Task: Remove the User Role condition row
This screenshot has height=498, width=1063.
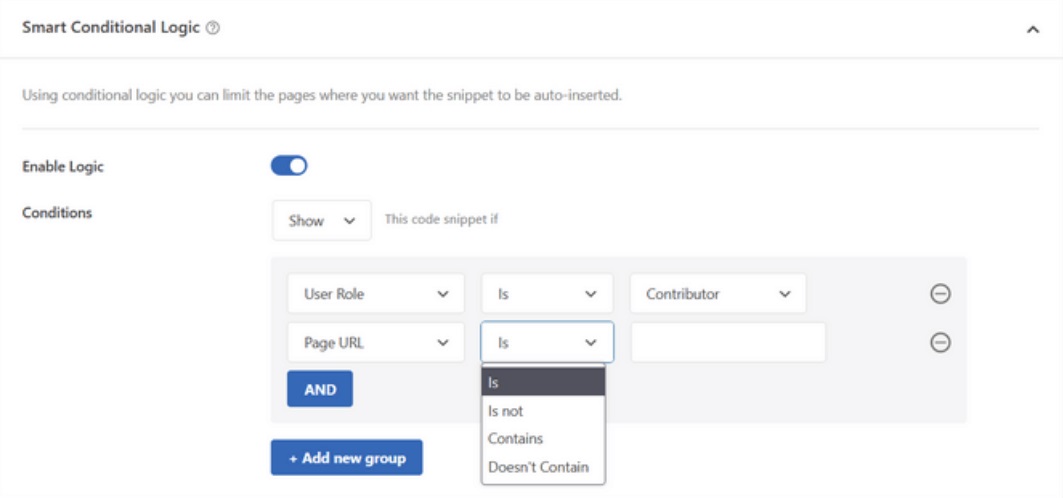Action: pos(940,294)
